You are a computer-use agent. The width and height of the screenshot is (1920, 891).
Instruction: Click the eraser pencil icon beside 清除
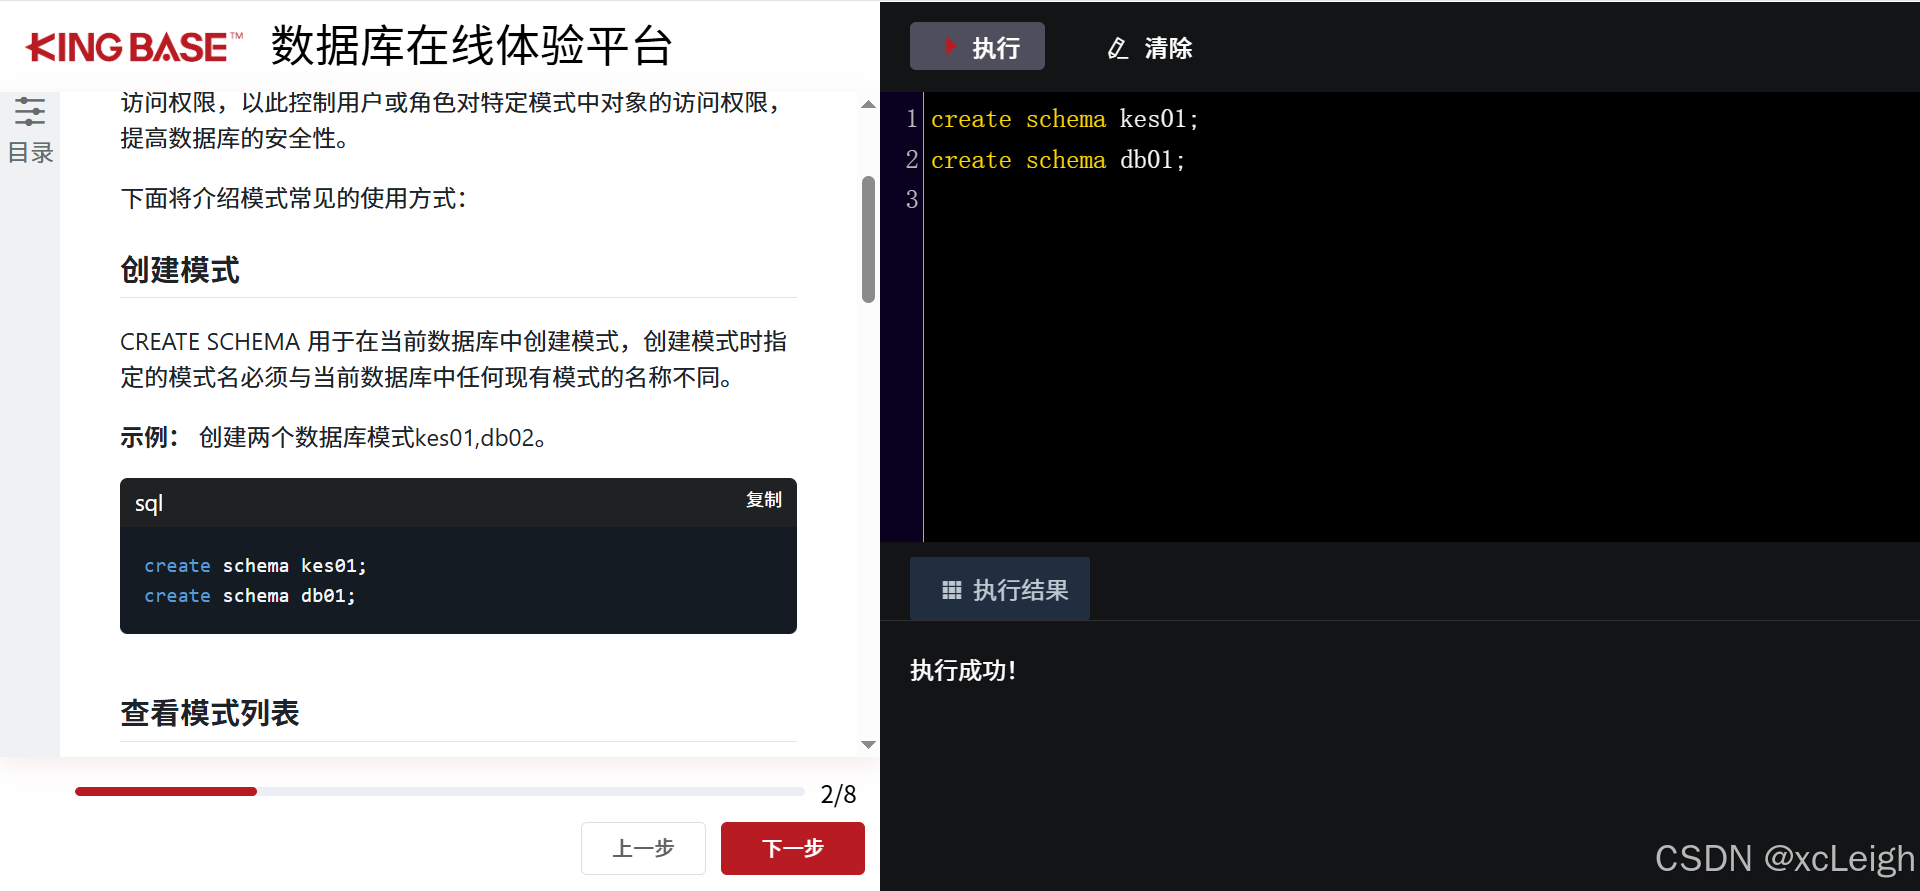1118,48
